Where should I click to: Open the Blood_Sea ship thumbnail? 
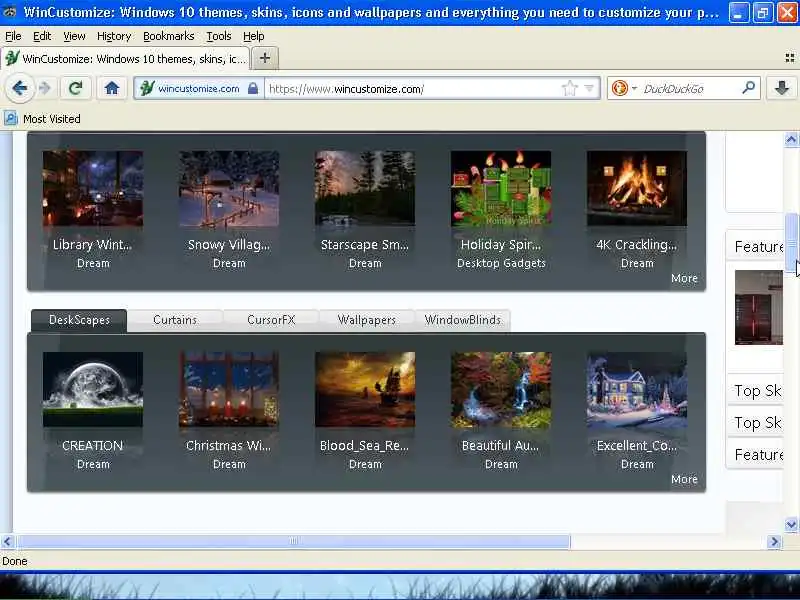[x=365, y=389]
